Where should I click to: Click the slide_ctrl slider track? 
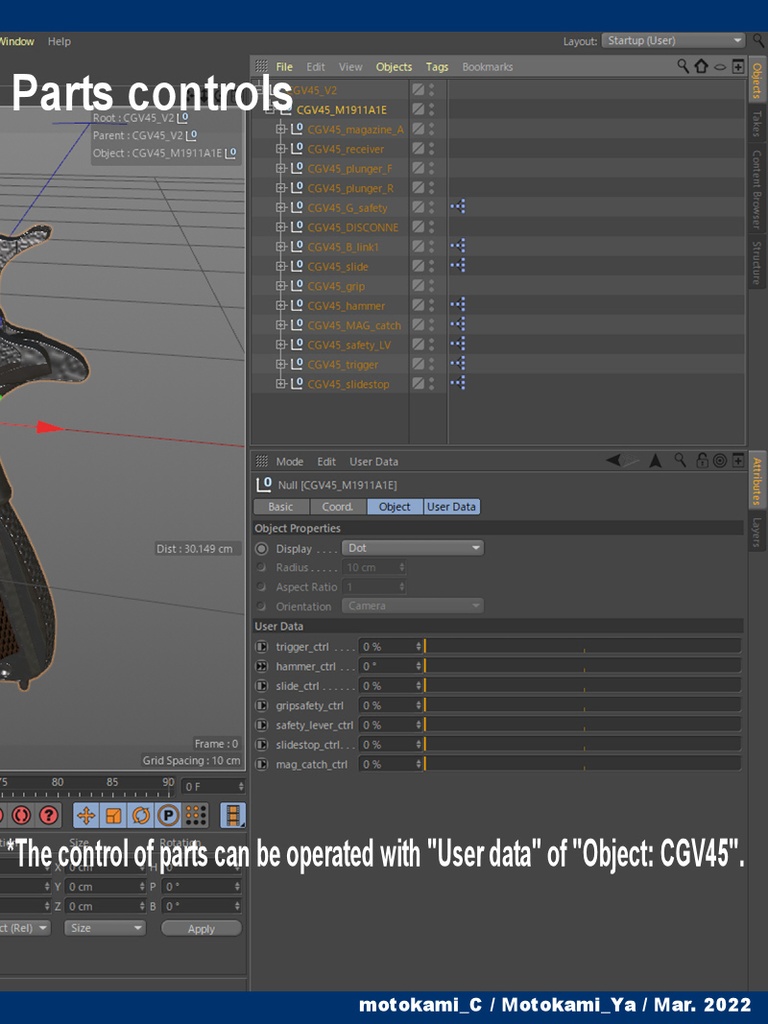point(583,686)
